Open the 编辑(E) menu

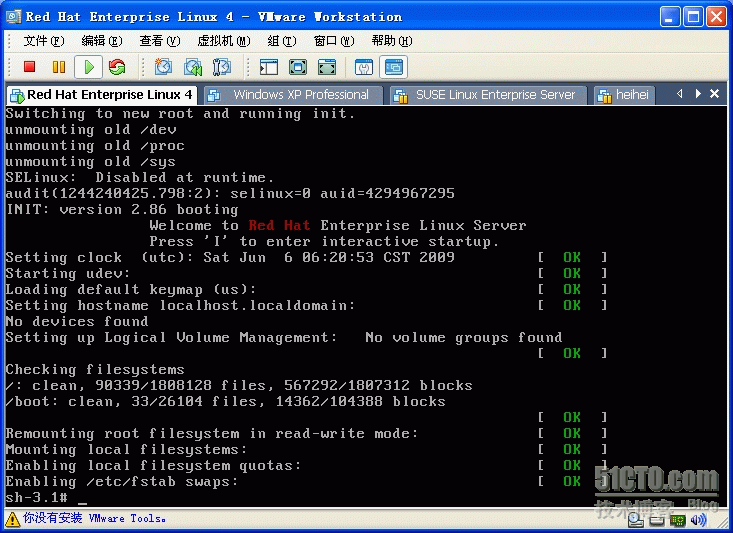tap(101, 41)
